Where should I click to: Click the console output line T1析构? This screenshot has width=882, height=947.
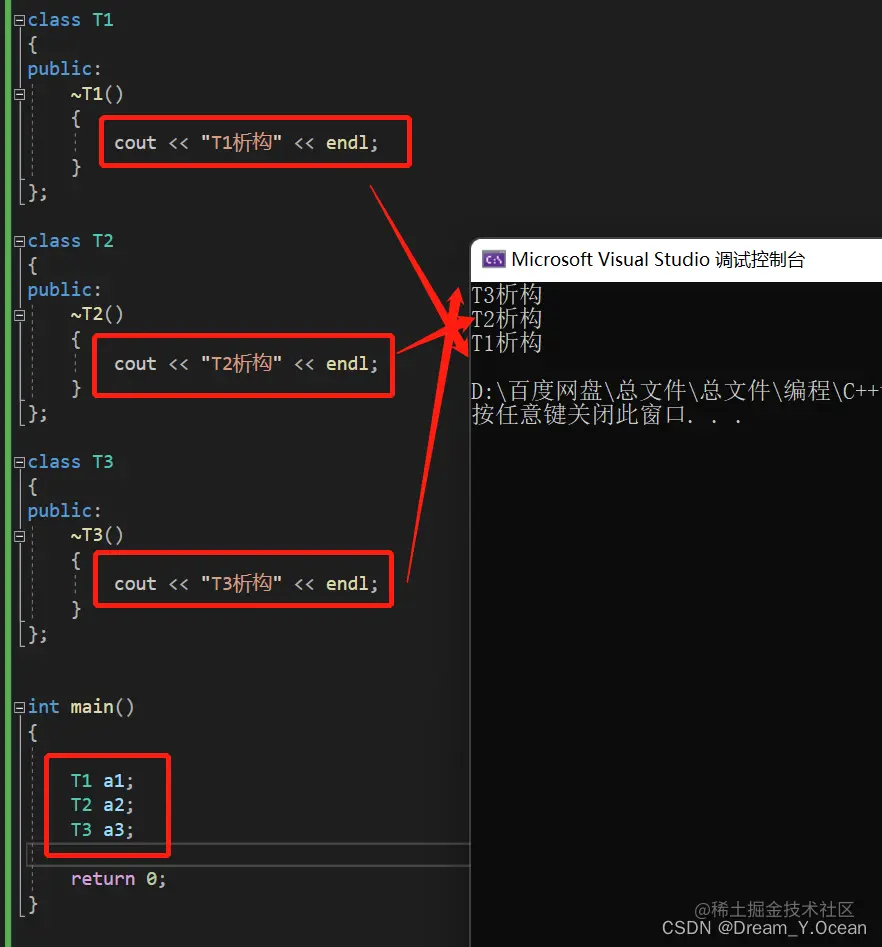tap(506, 342)
